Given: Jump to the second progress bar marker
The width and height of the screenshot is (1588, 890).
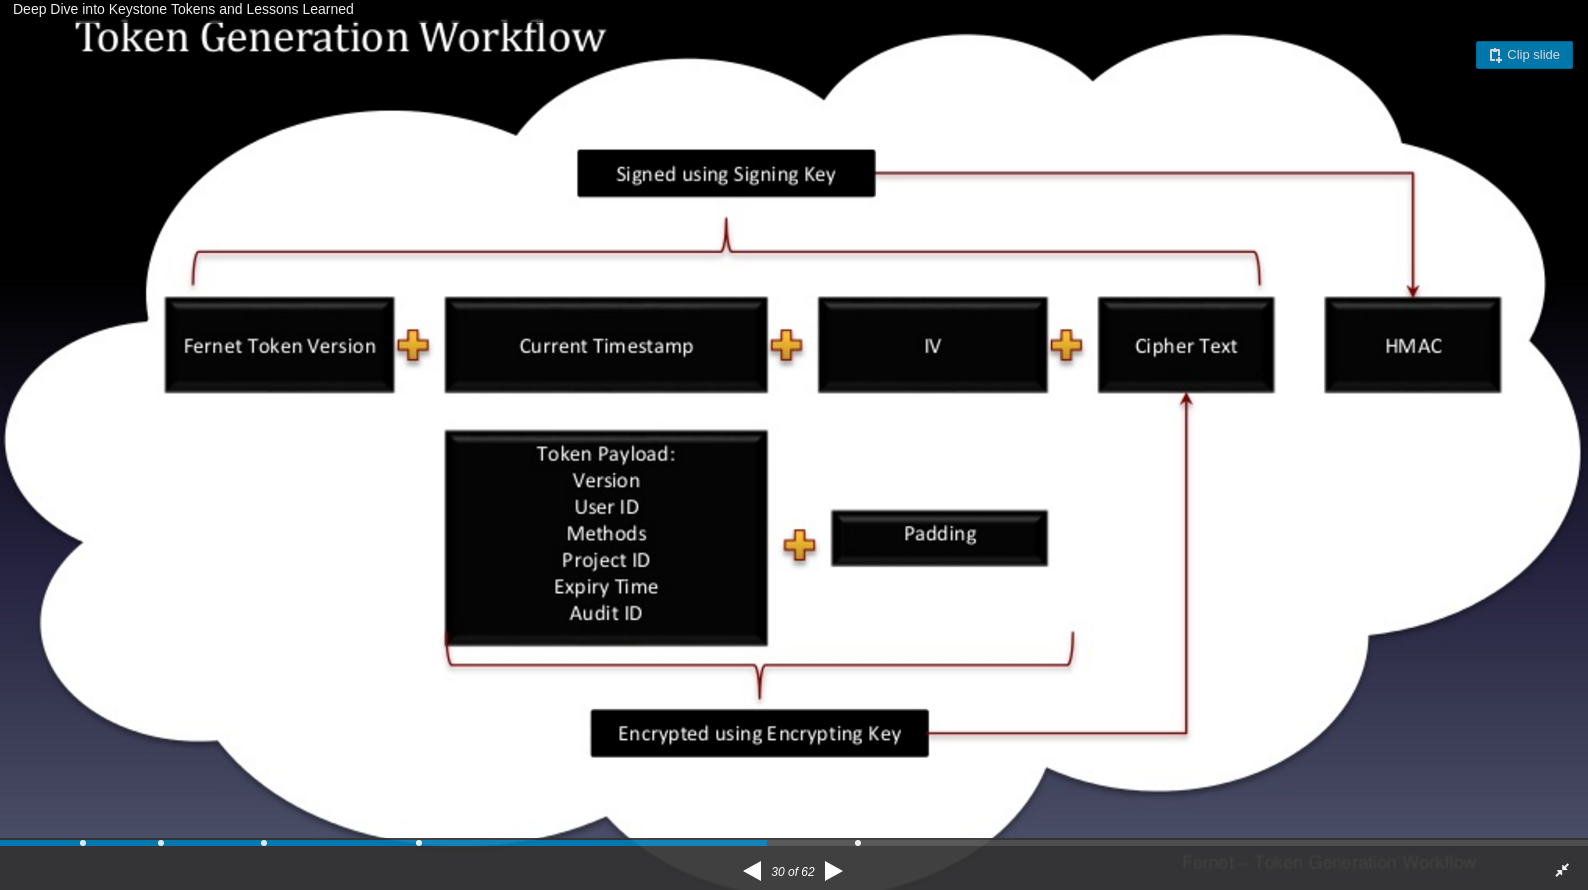Looking at the screenshot, I should tap(161, 843).
